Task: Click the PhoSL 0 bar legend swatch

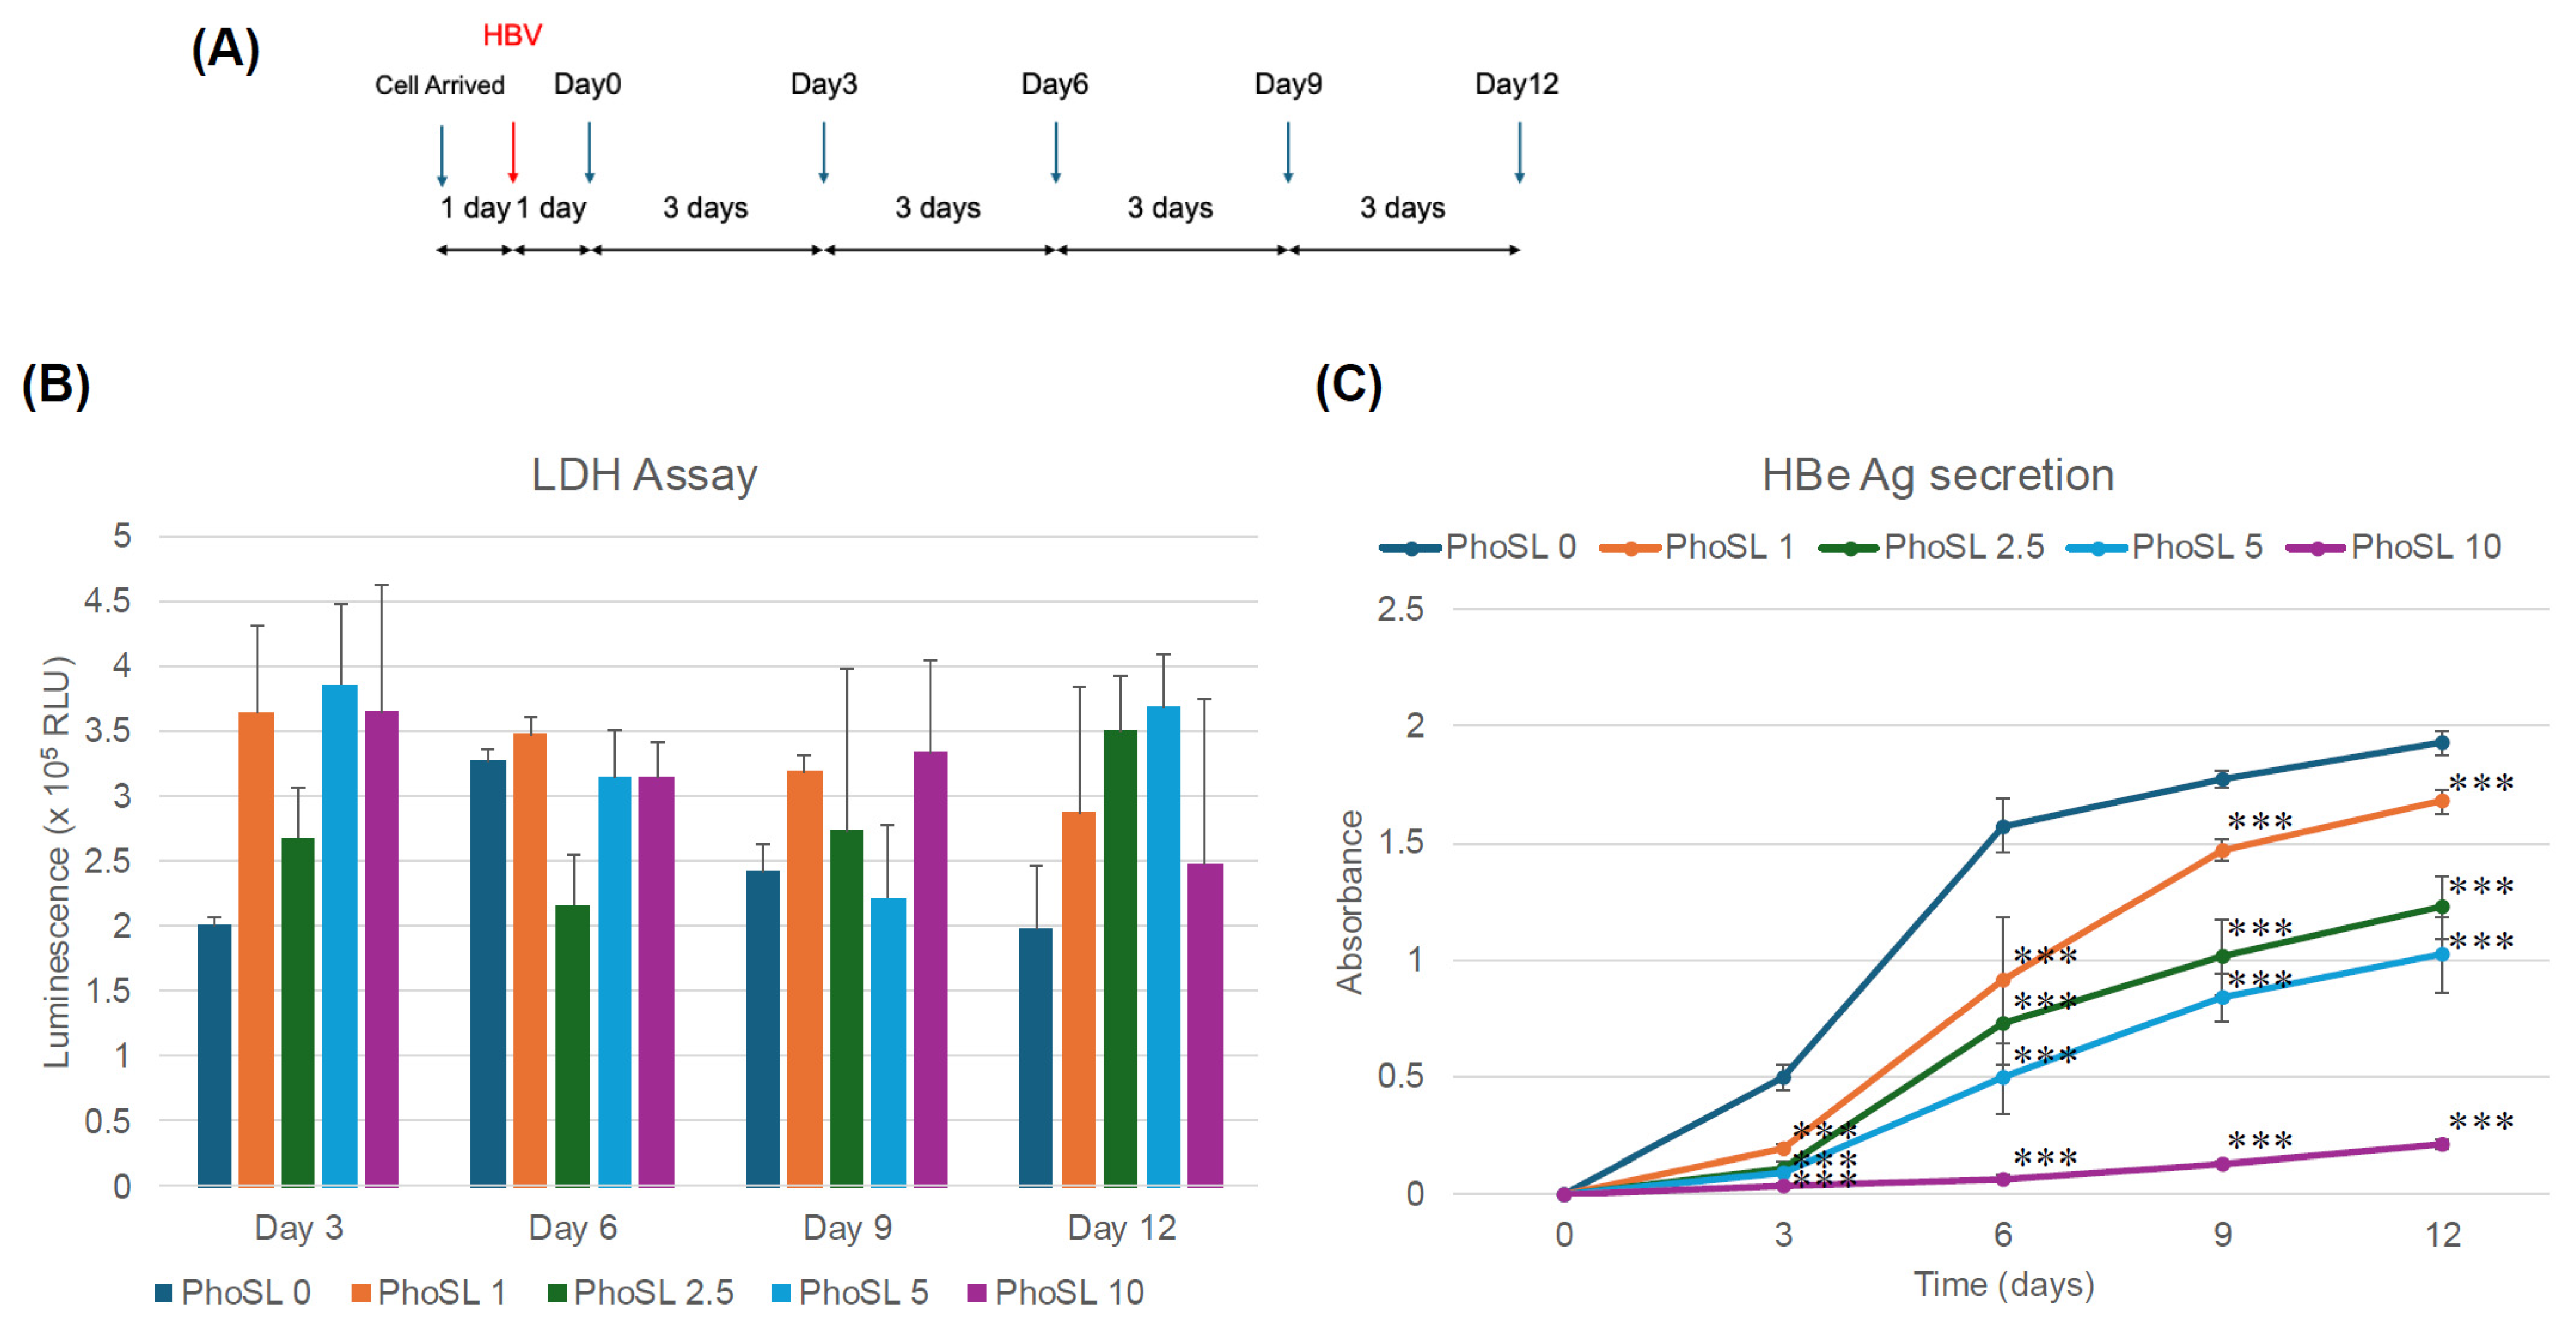Action: [164, 1293]
